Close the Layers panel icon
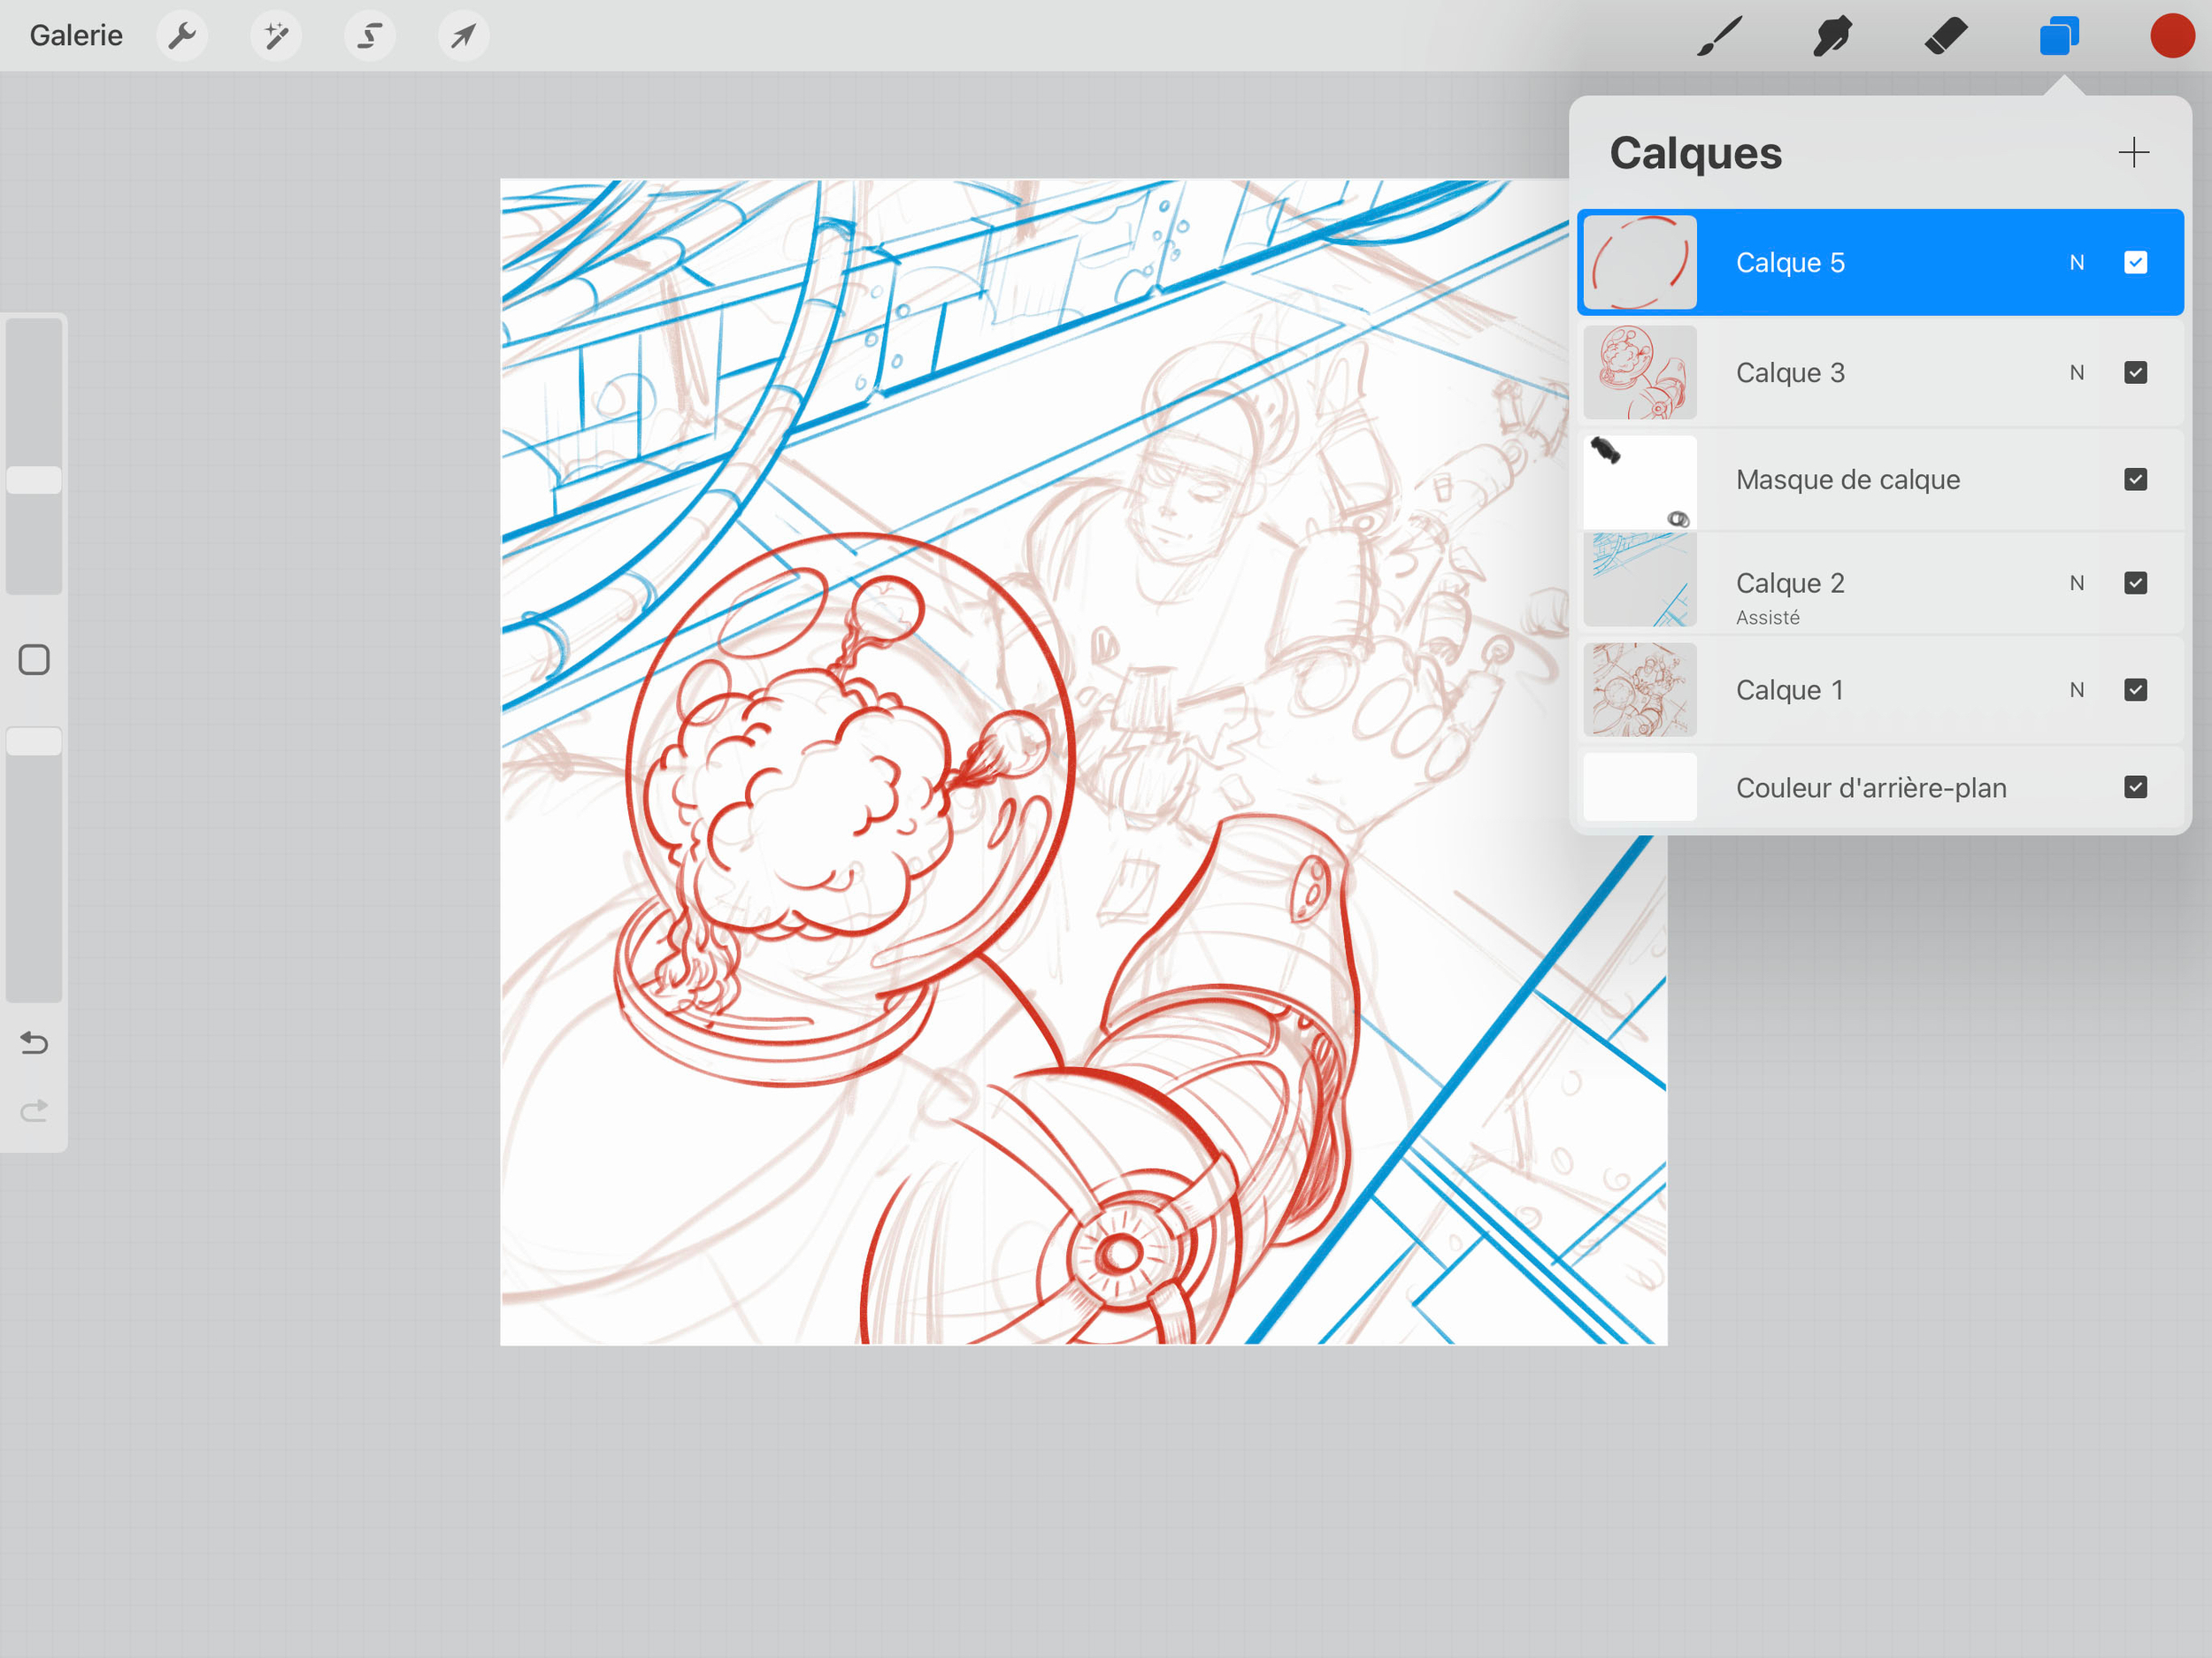The height and width of the screenshot is (1658, 2212). tap(2058, 36)
